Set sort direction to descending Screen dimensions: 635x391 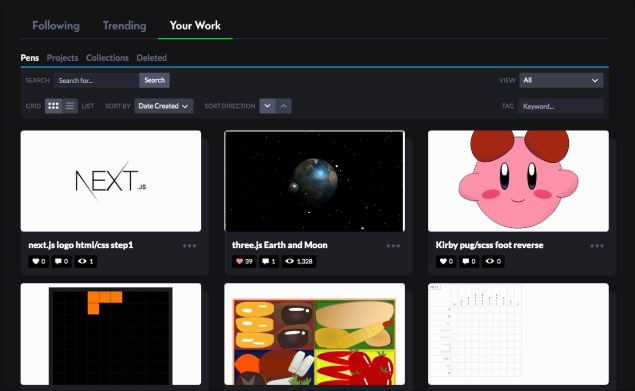[267, 106]
